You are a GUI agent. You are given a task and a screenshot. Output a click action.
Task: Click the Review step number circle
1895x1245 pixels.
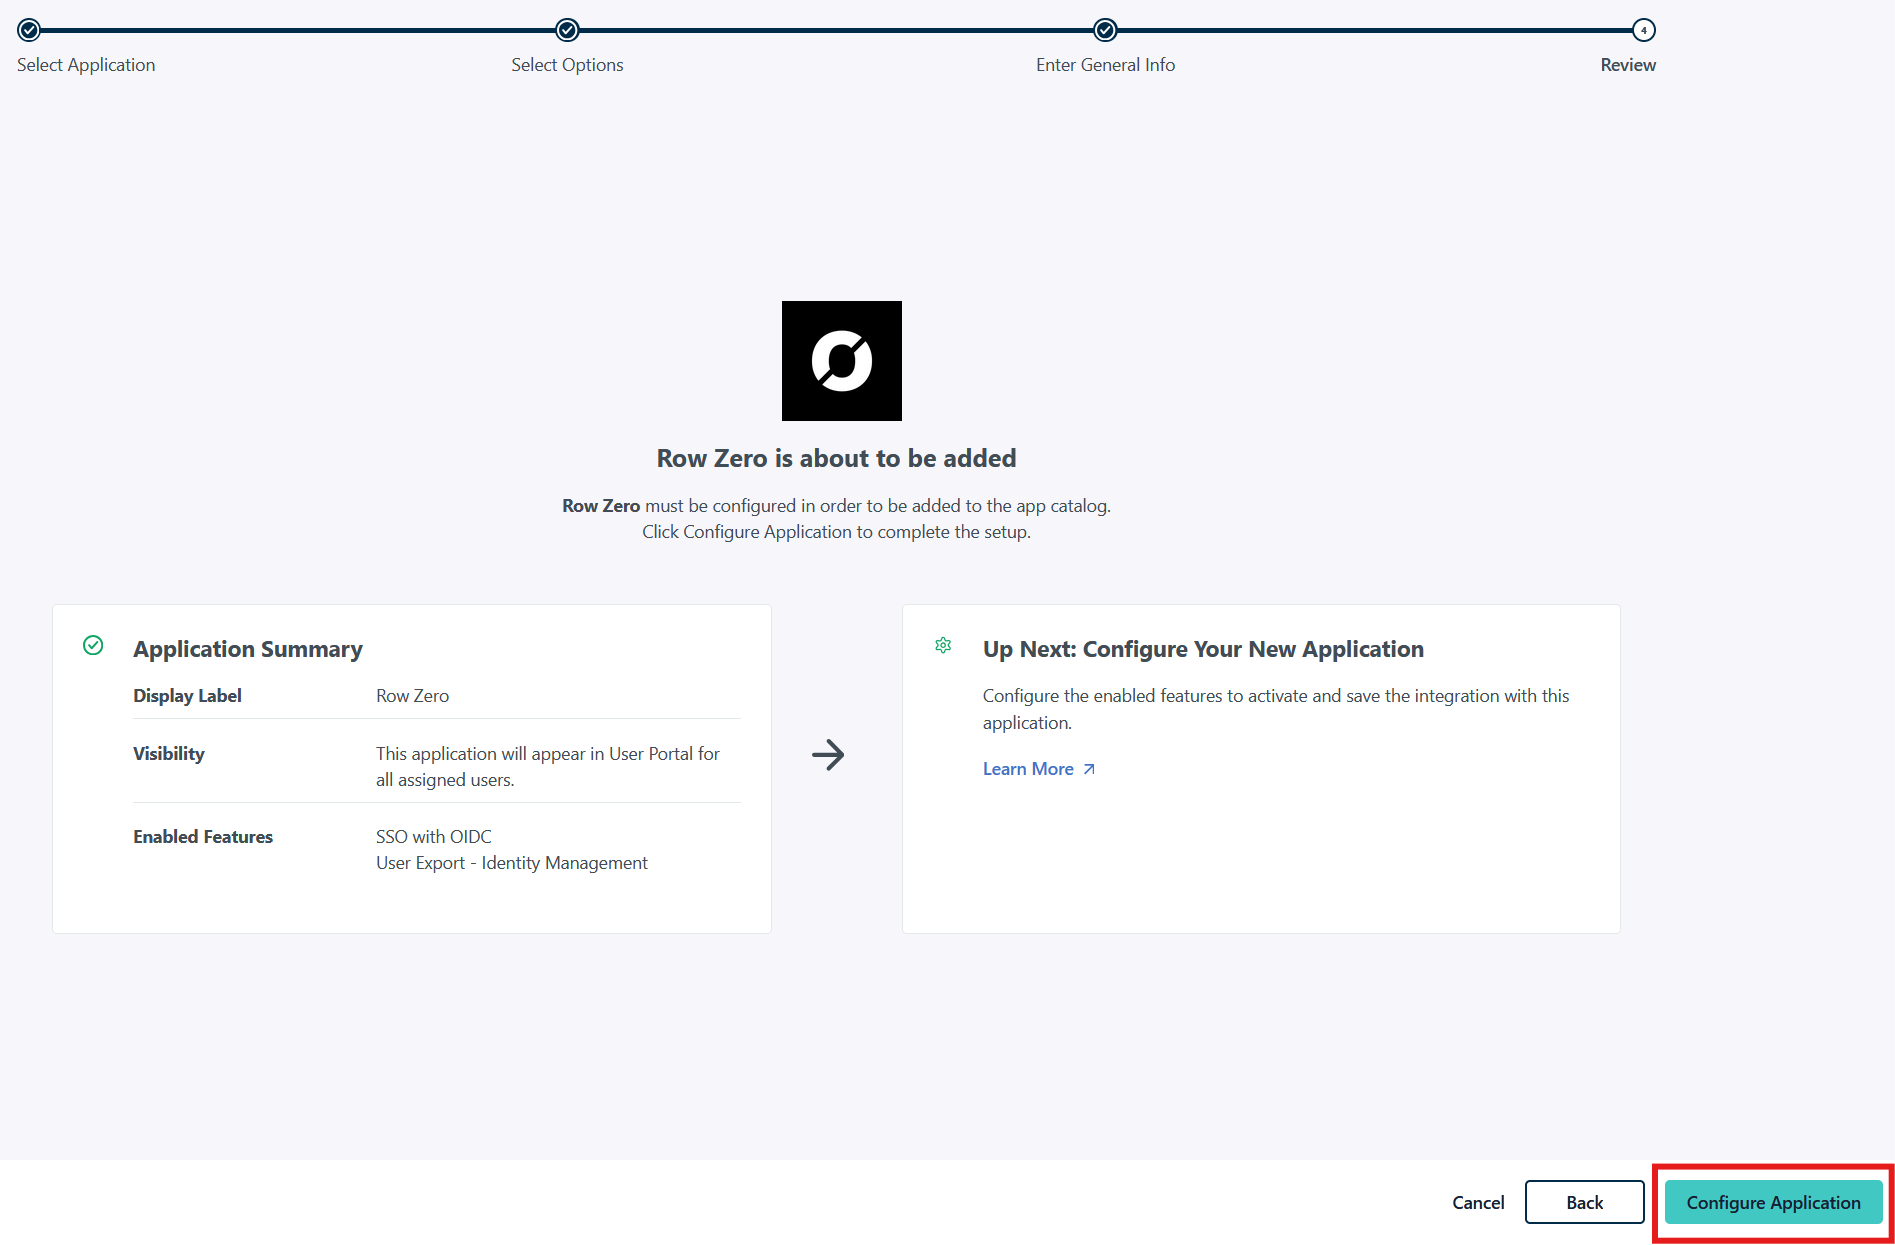click(1643, 30)
